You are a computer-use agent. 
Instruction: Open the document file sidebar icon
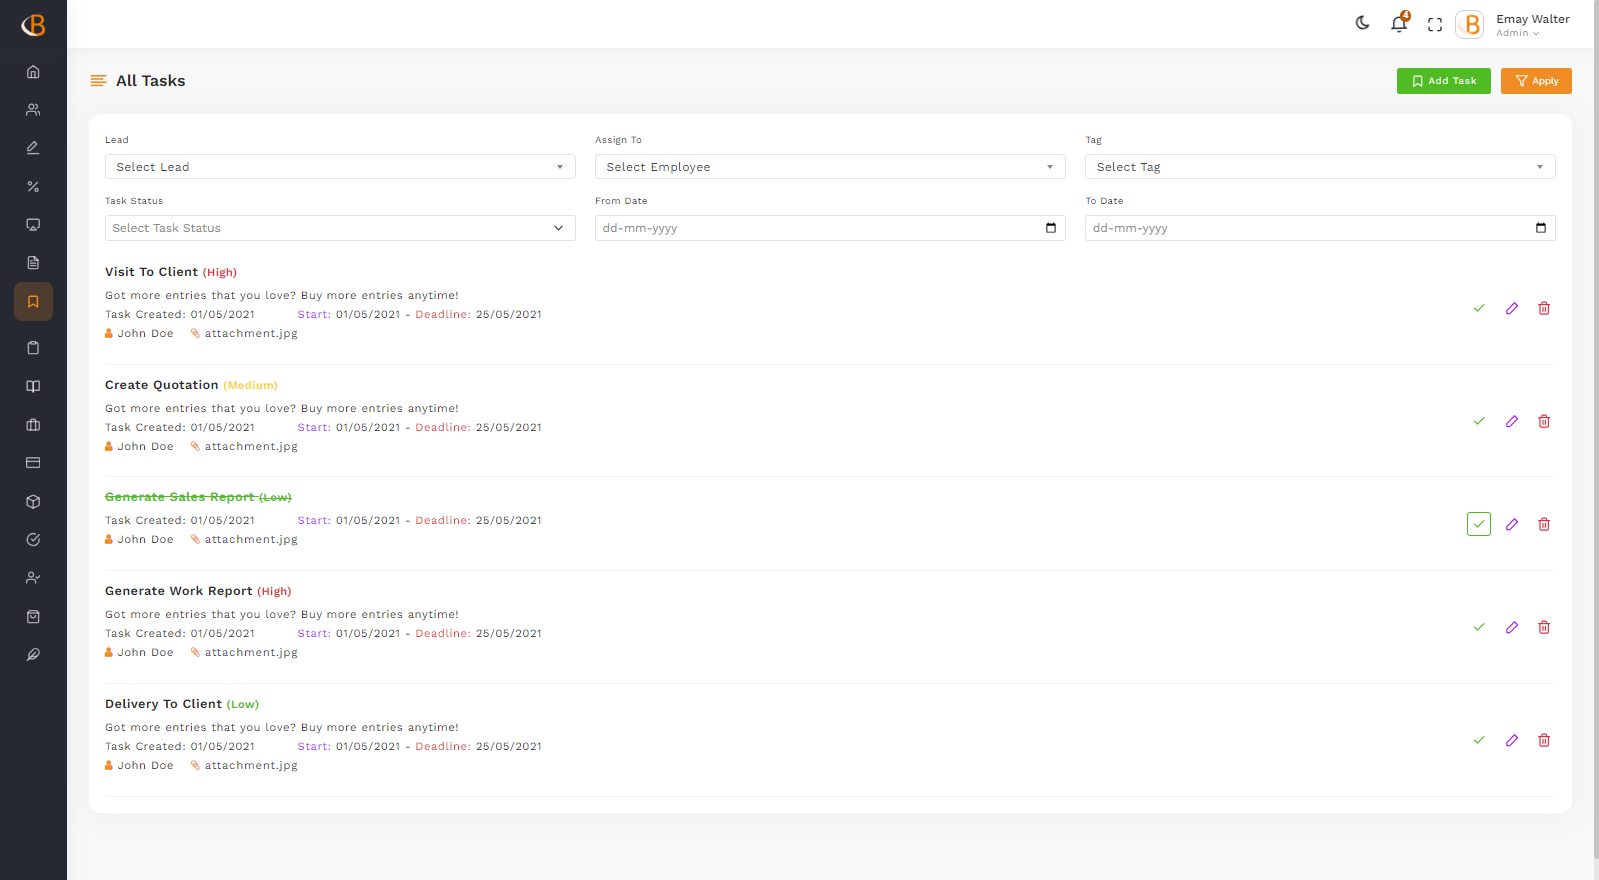(33, 263)
